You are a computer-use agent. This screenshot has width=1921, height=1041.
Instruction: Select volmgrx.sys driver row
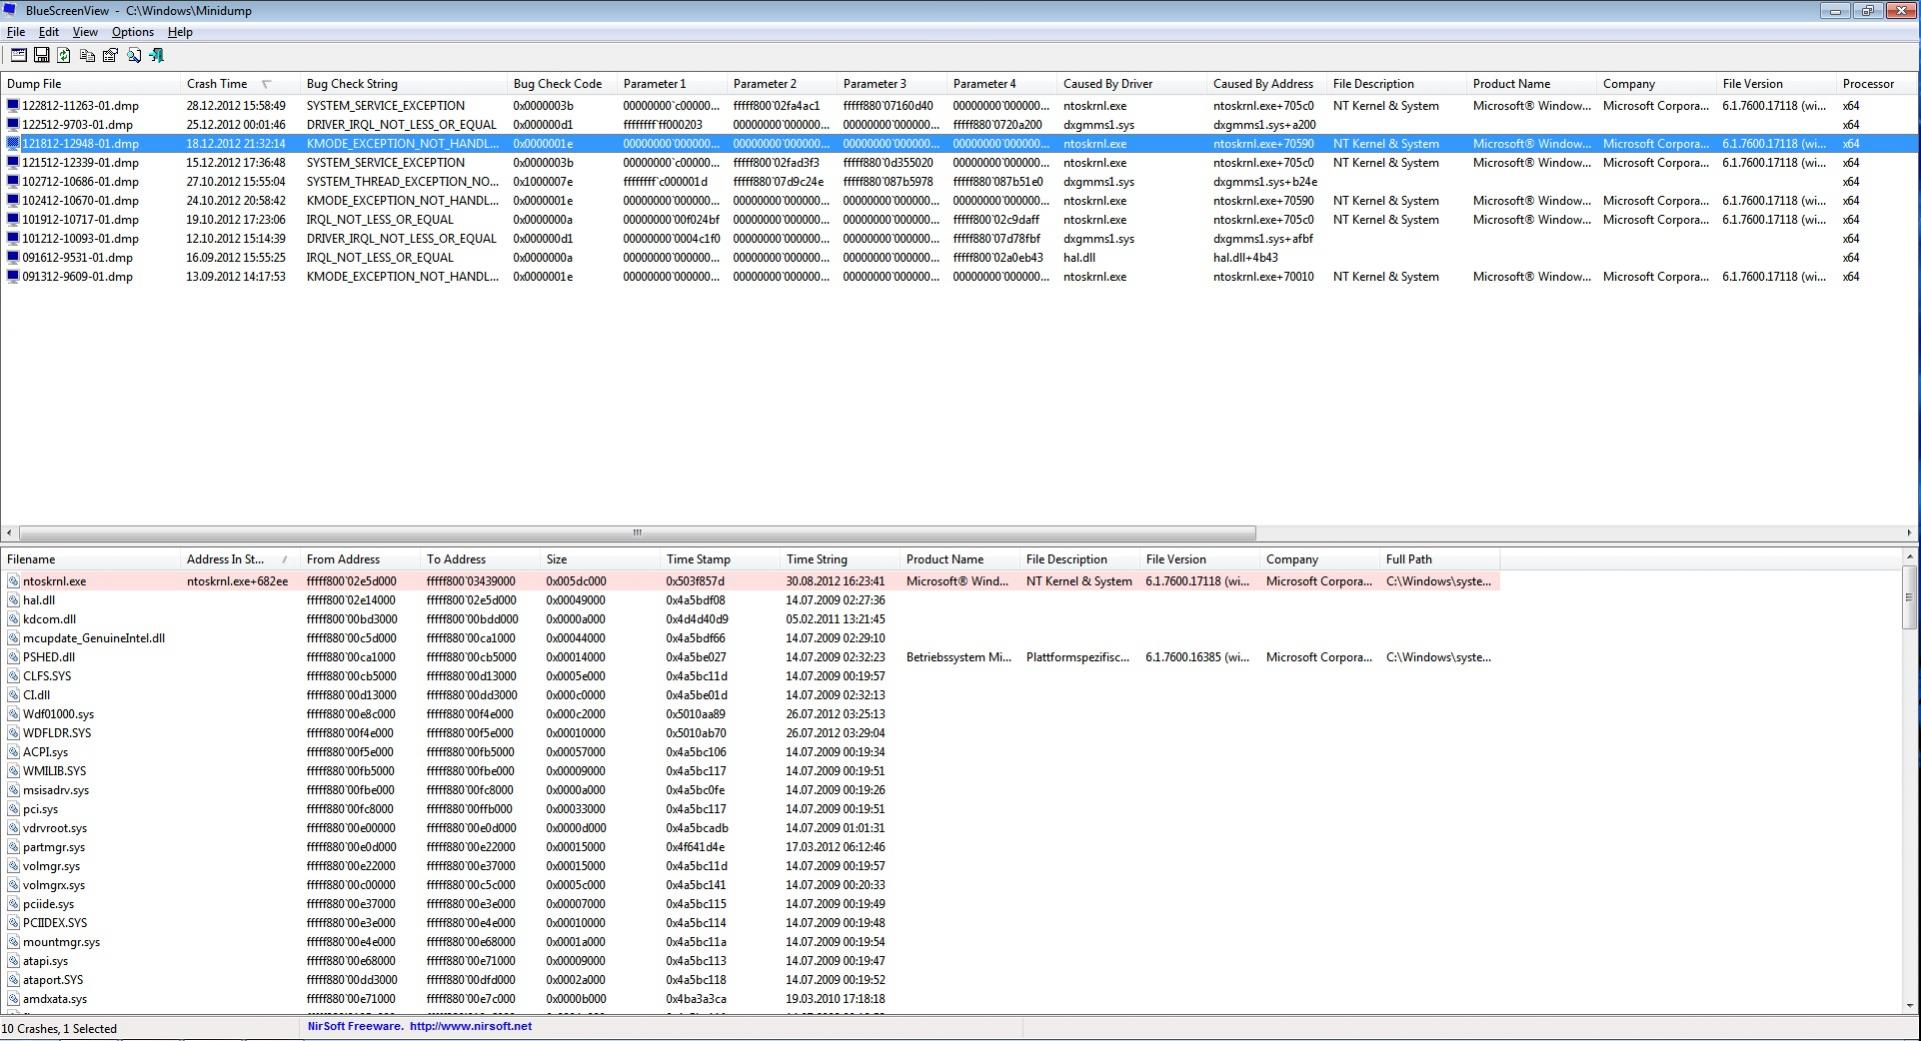tap(750, 885)
